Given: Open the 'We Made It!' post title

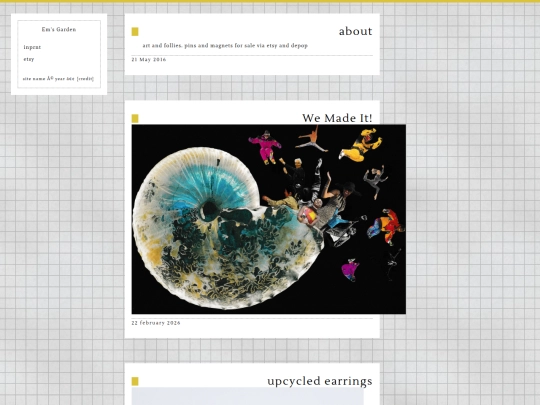Looking at the screenshot, I should [x=337, y=118].
